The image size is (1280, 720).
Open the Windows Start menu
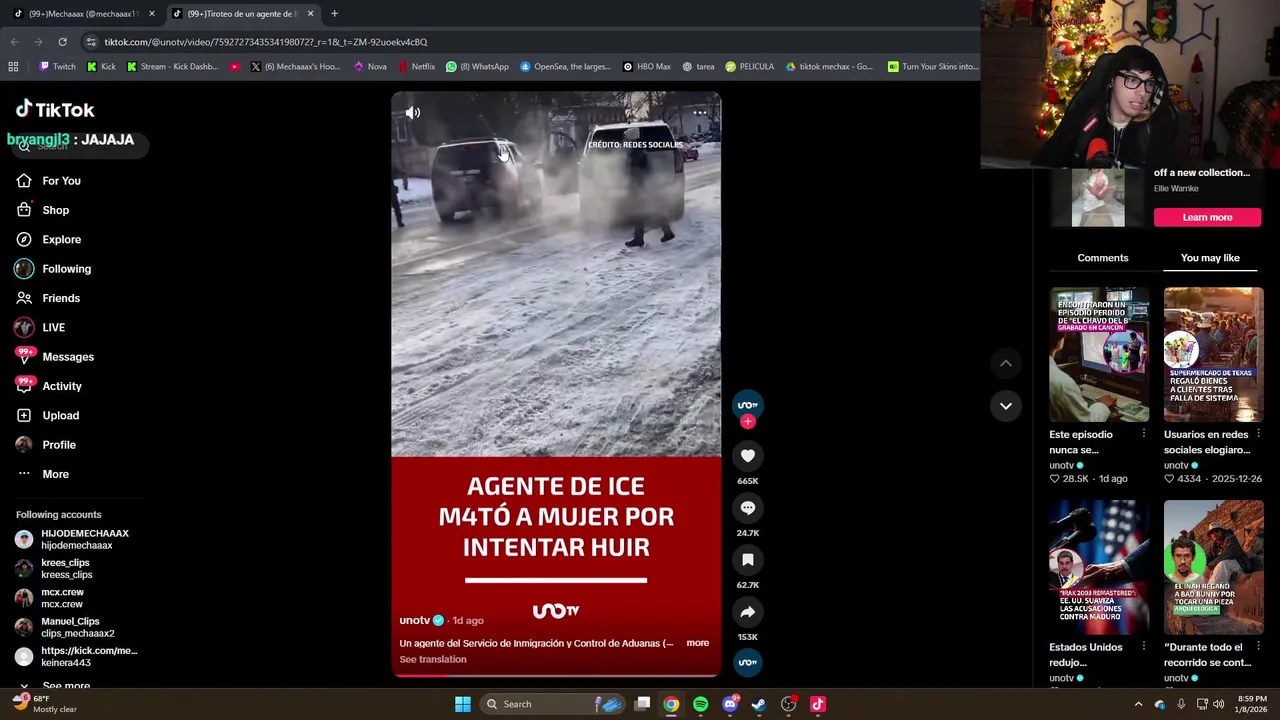click(x=463, y=704)
